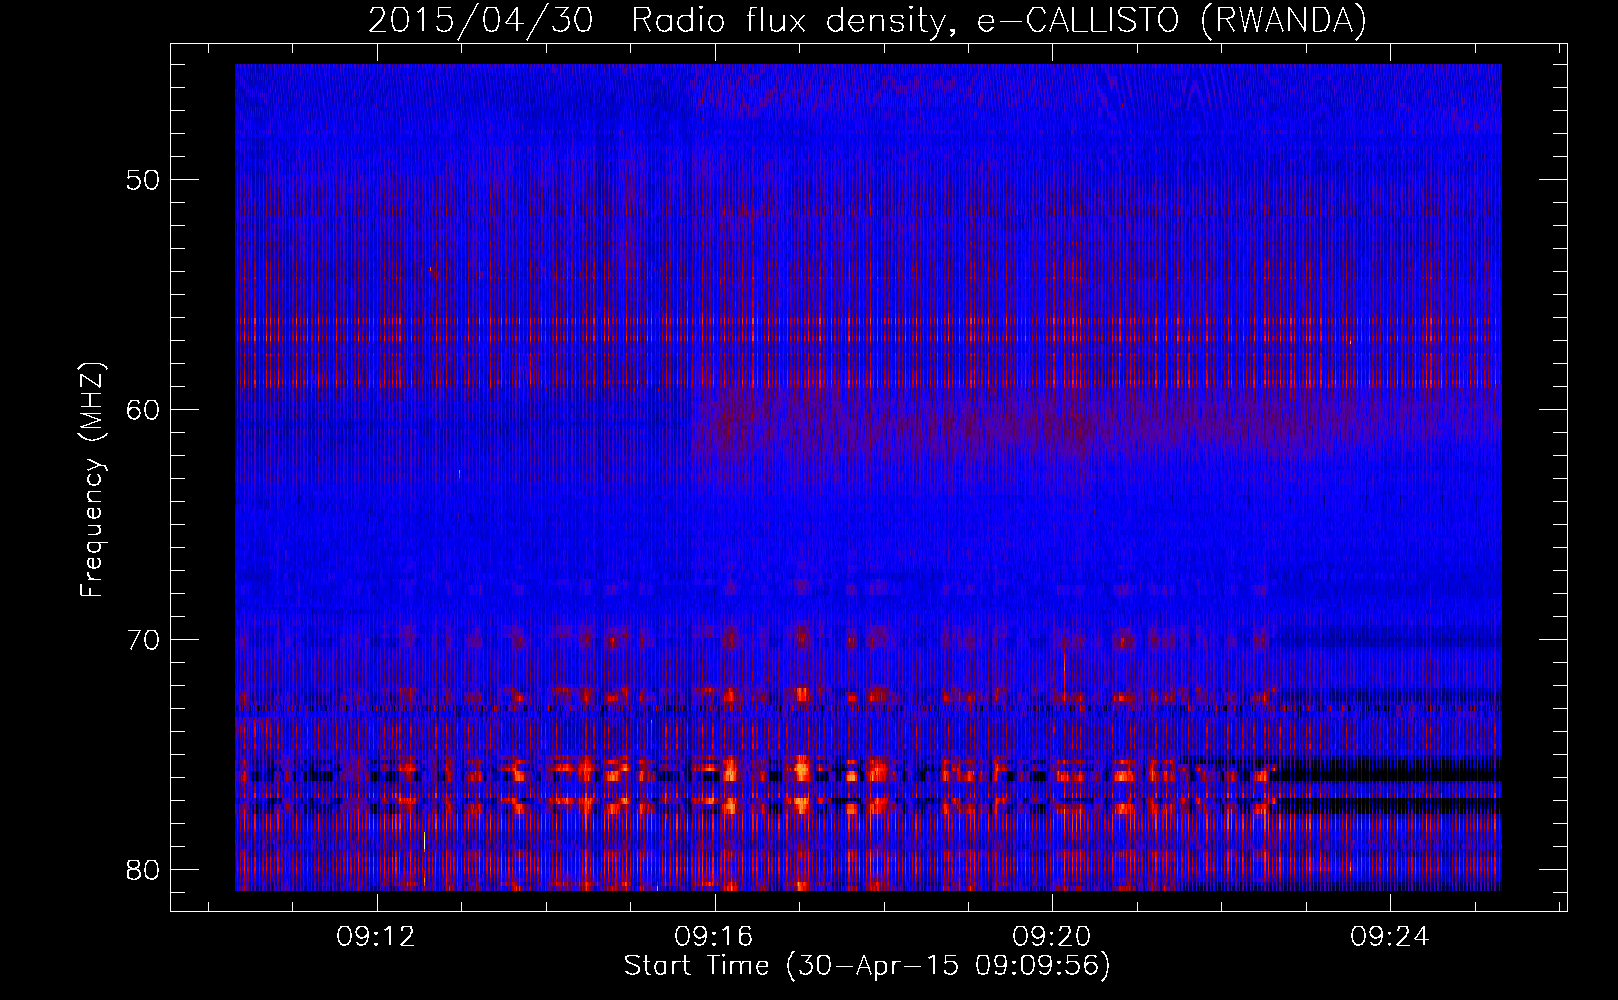Image resolution: width=1618 pixels, height=1000 pixels.
Task: Click the '50' frequency tick label
Action: (144, 180)
